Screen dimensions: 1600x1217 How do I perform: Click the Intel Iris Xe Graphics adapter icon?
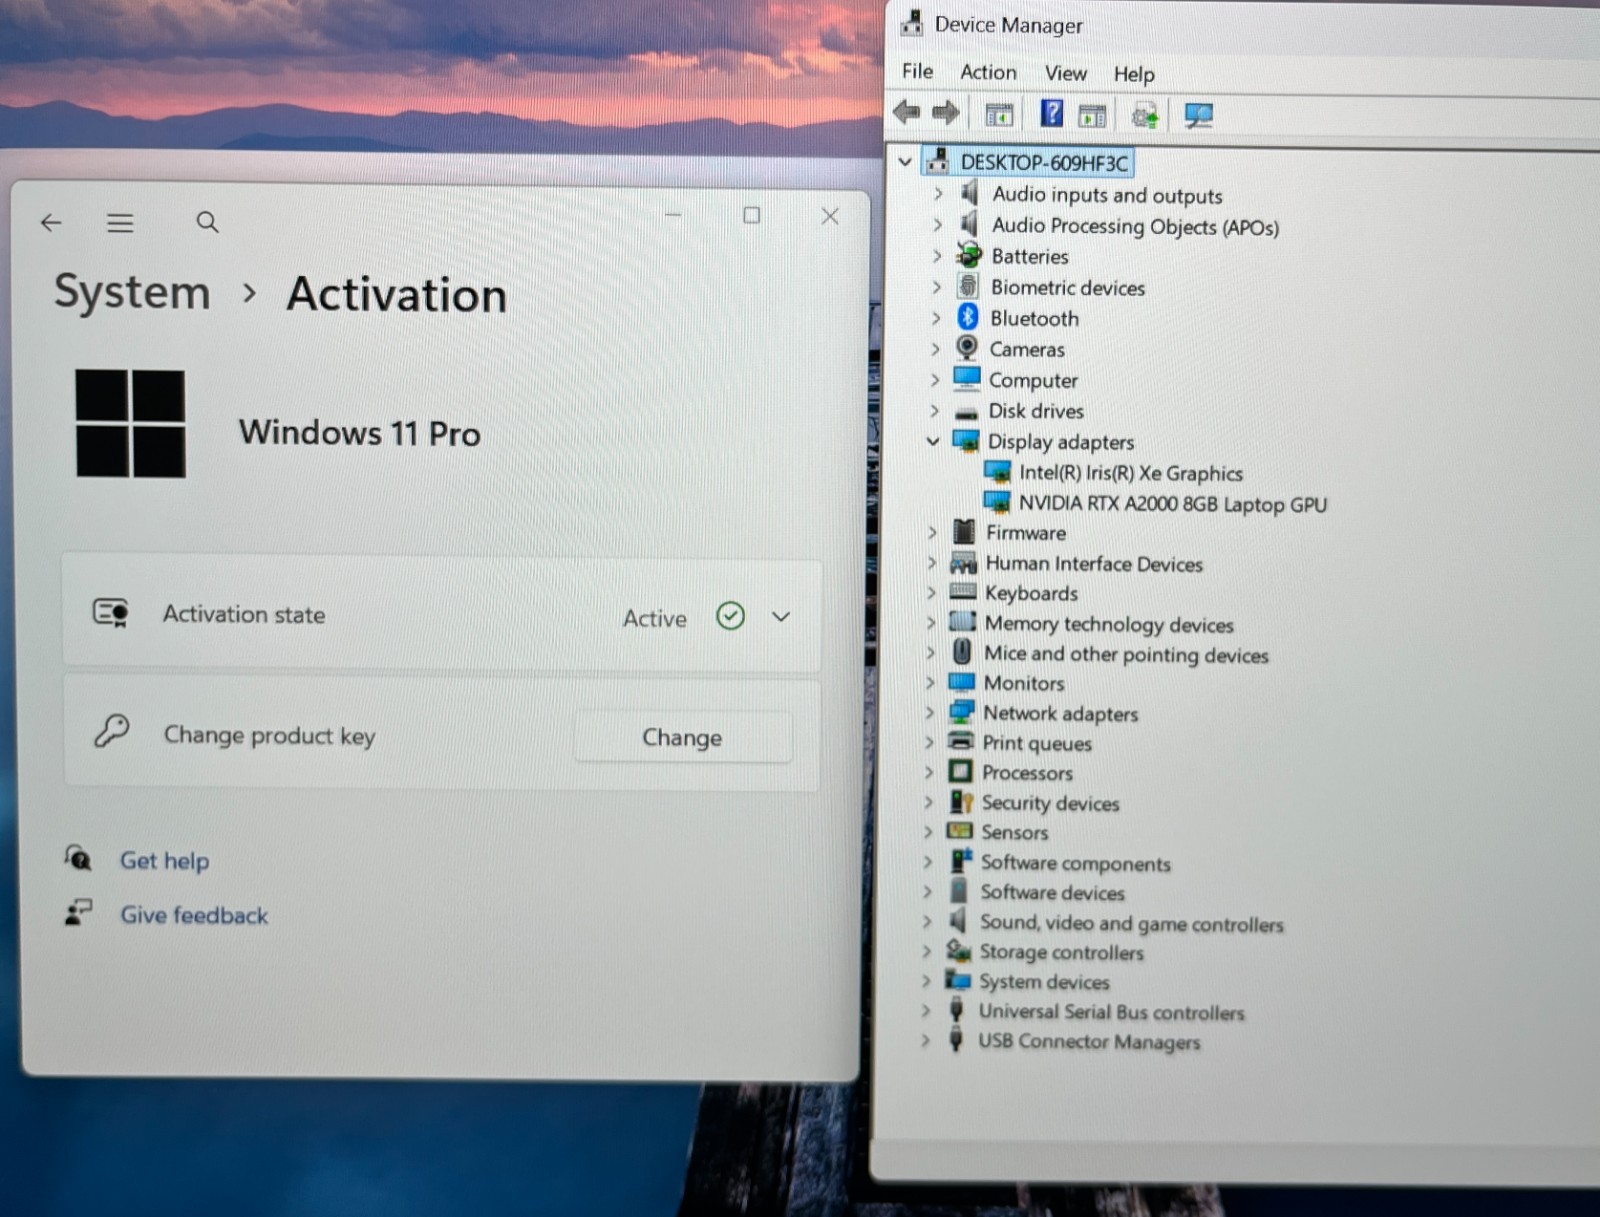pos(997,471)
